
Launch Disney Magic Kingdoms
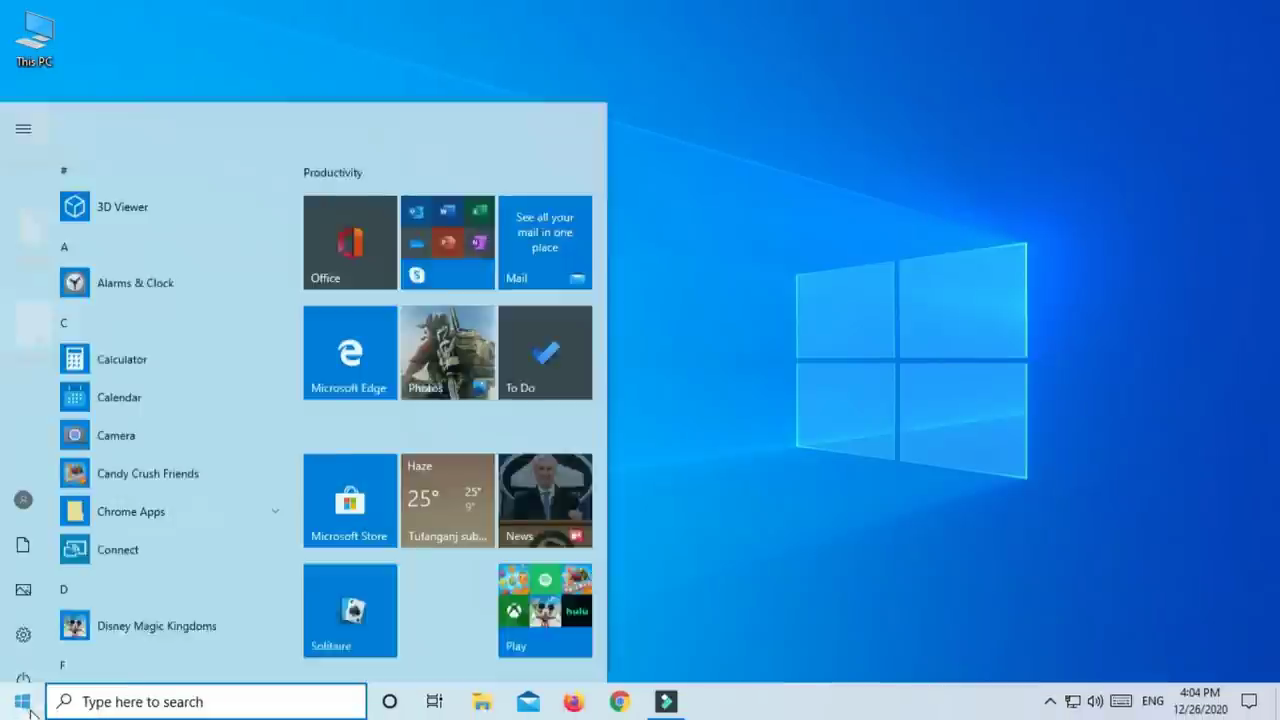tap(156, 626)
